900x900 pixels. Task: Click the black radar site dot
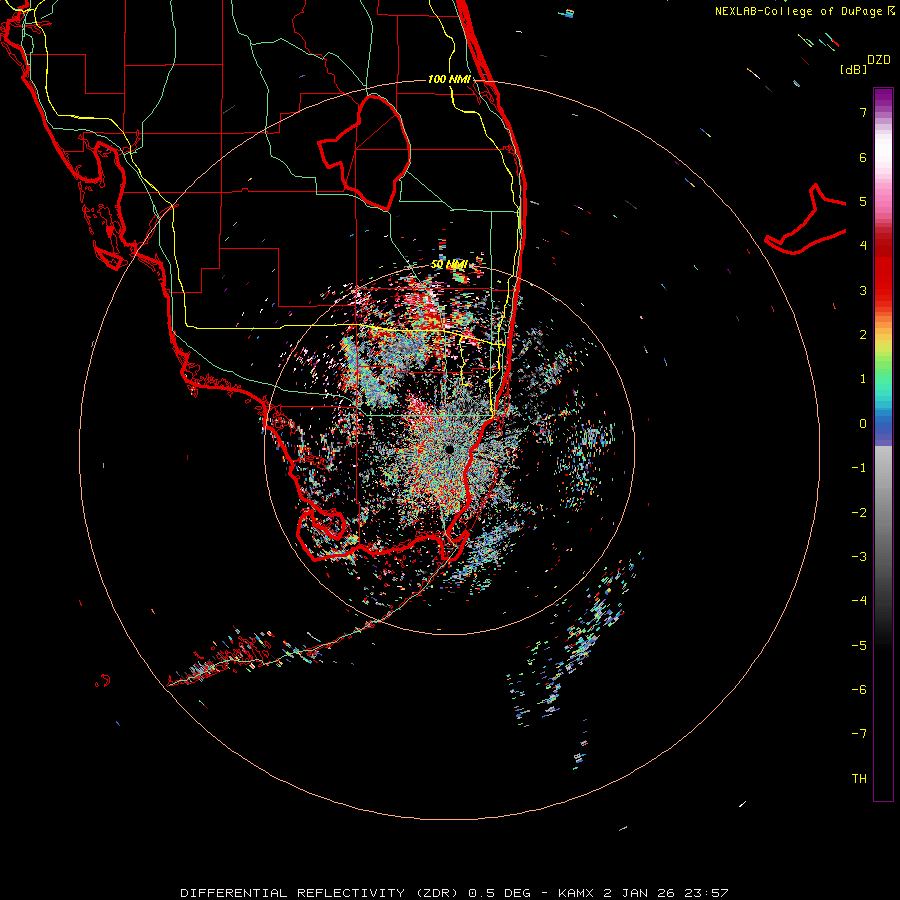[x=449, y=449]
